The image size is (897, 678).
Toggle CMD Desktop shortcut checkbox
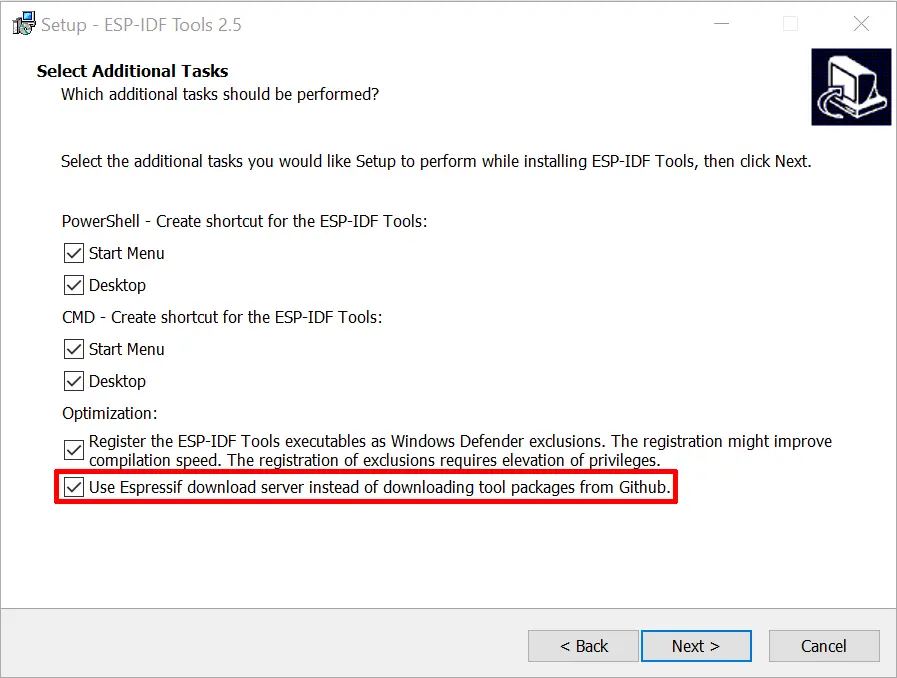[x=74, y=381]
